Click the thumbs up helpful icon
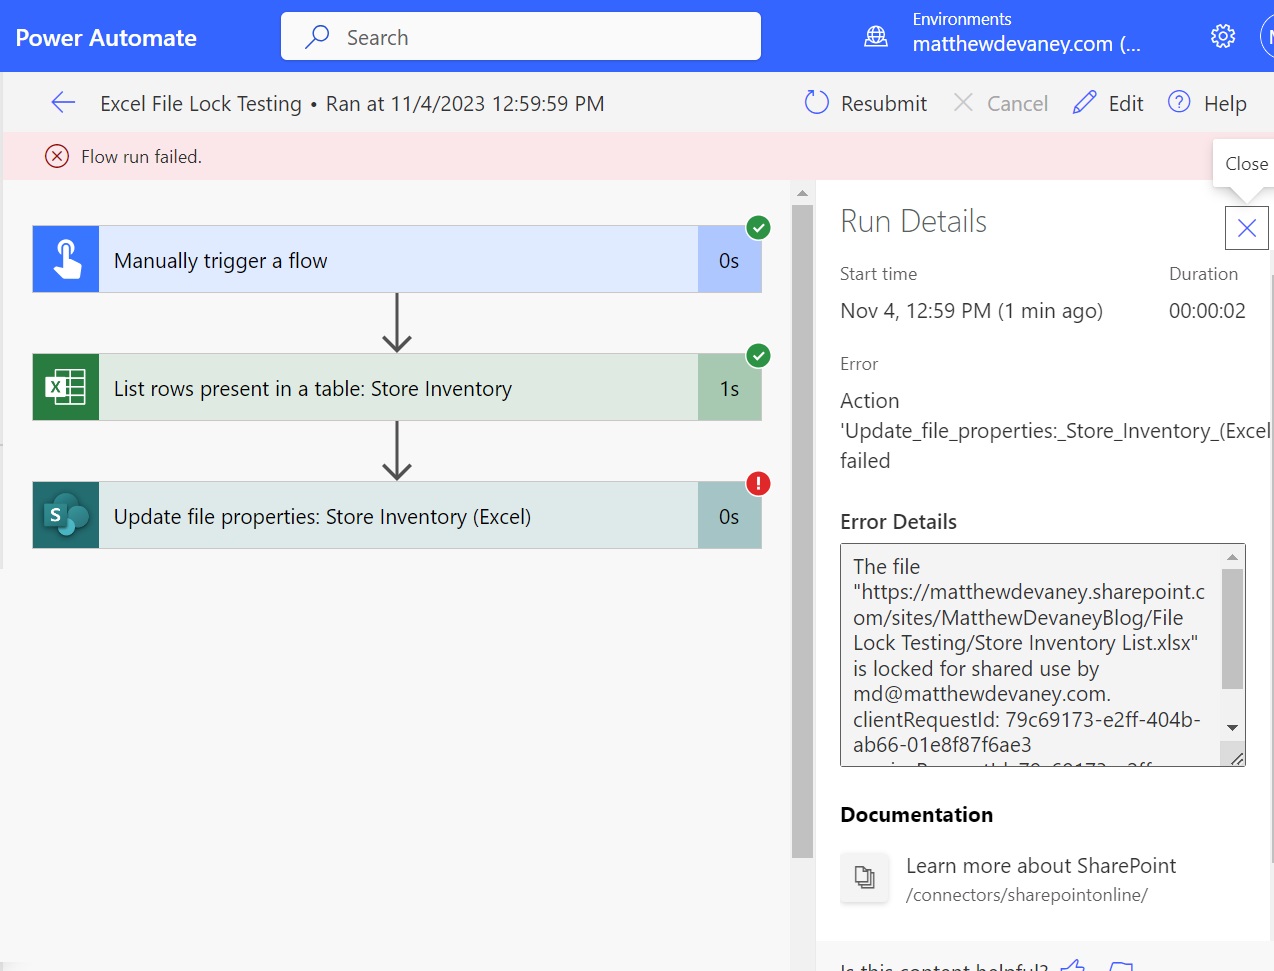Screen dimensions: 1274x971 click(1073, 965)
